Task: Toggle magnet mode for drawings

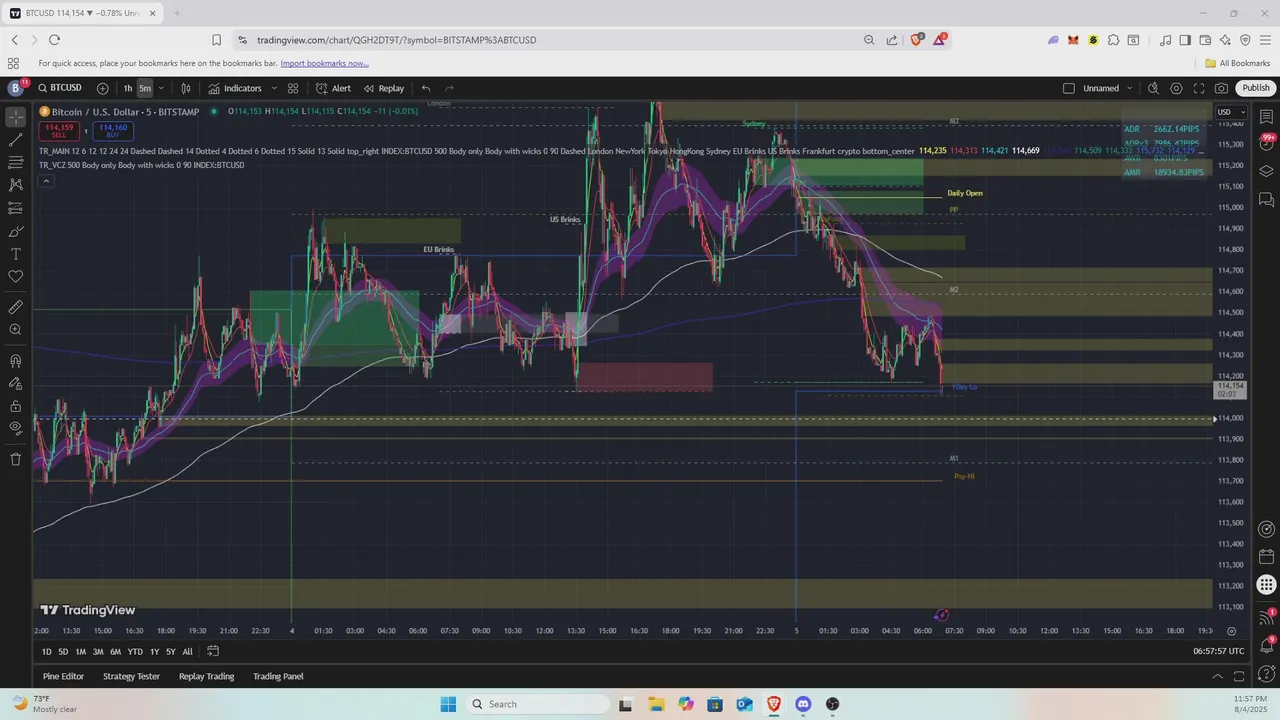Action: pos(16,360)
